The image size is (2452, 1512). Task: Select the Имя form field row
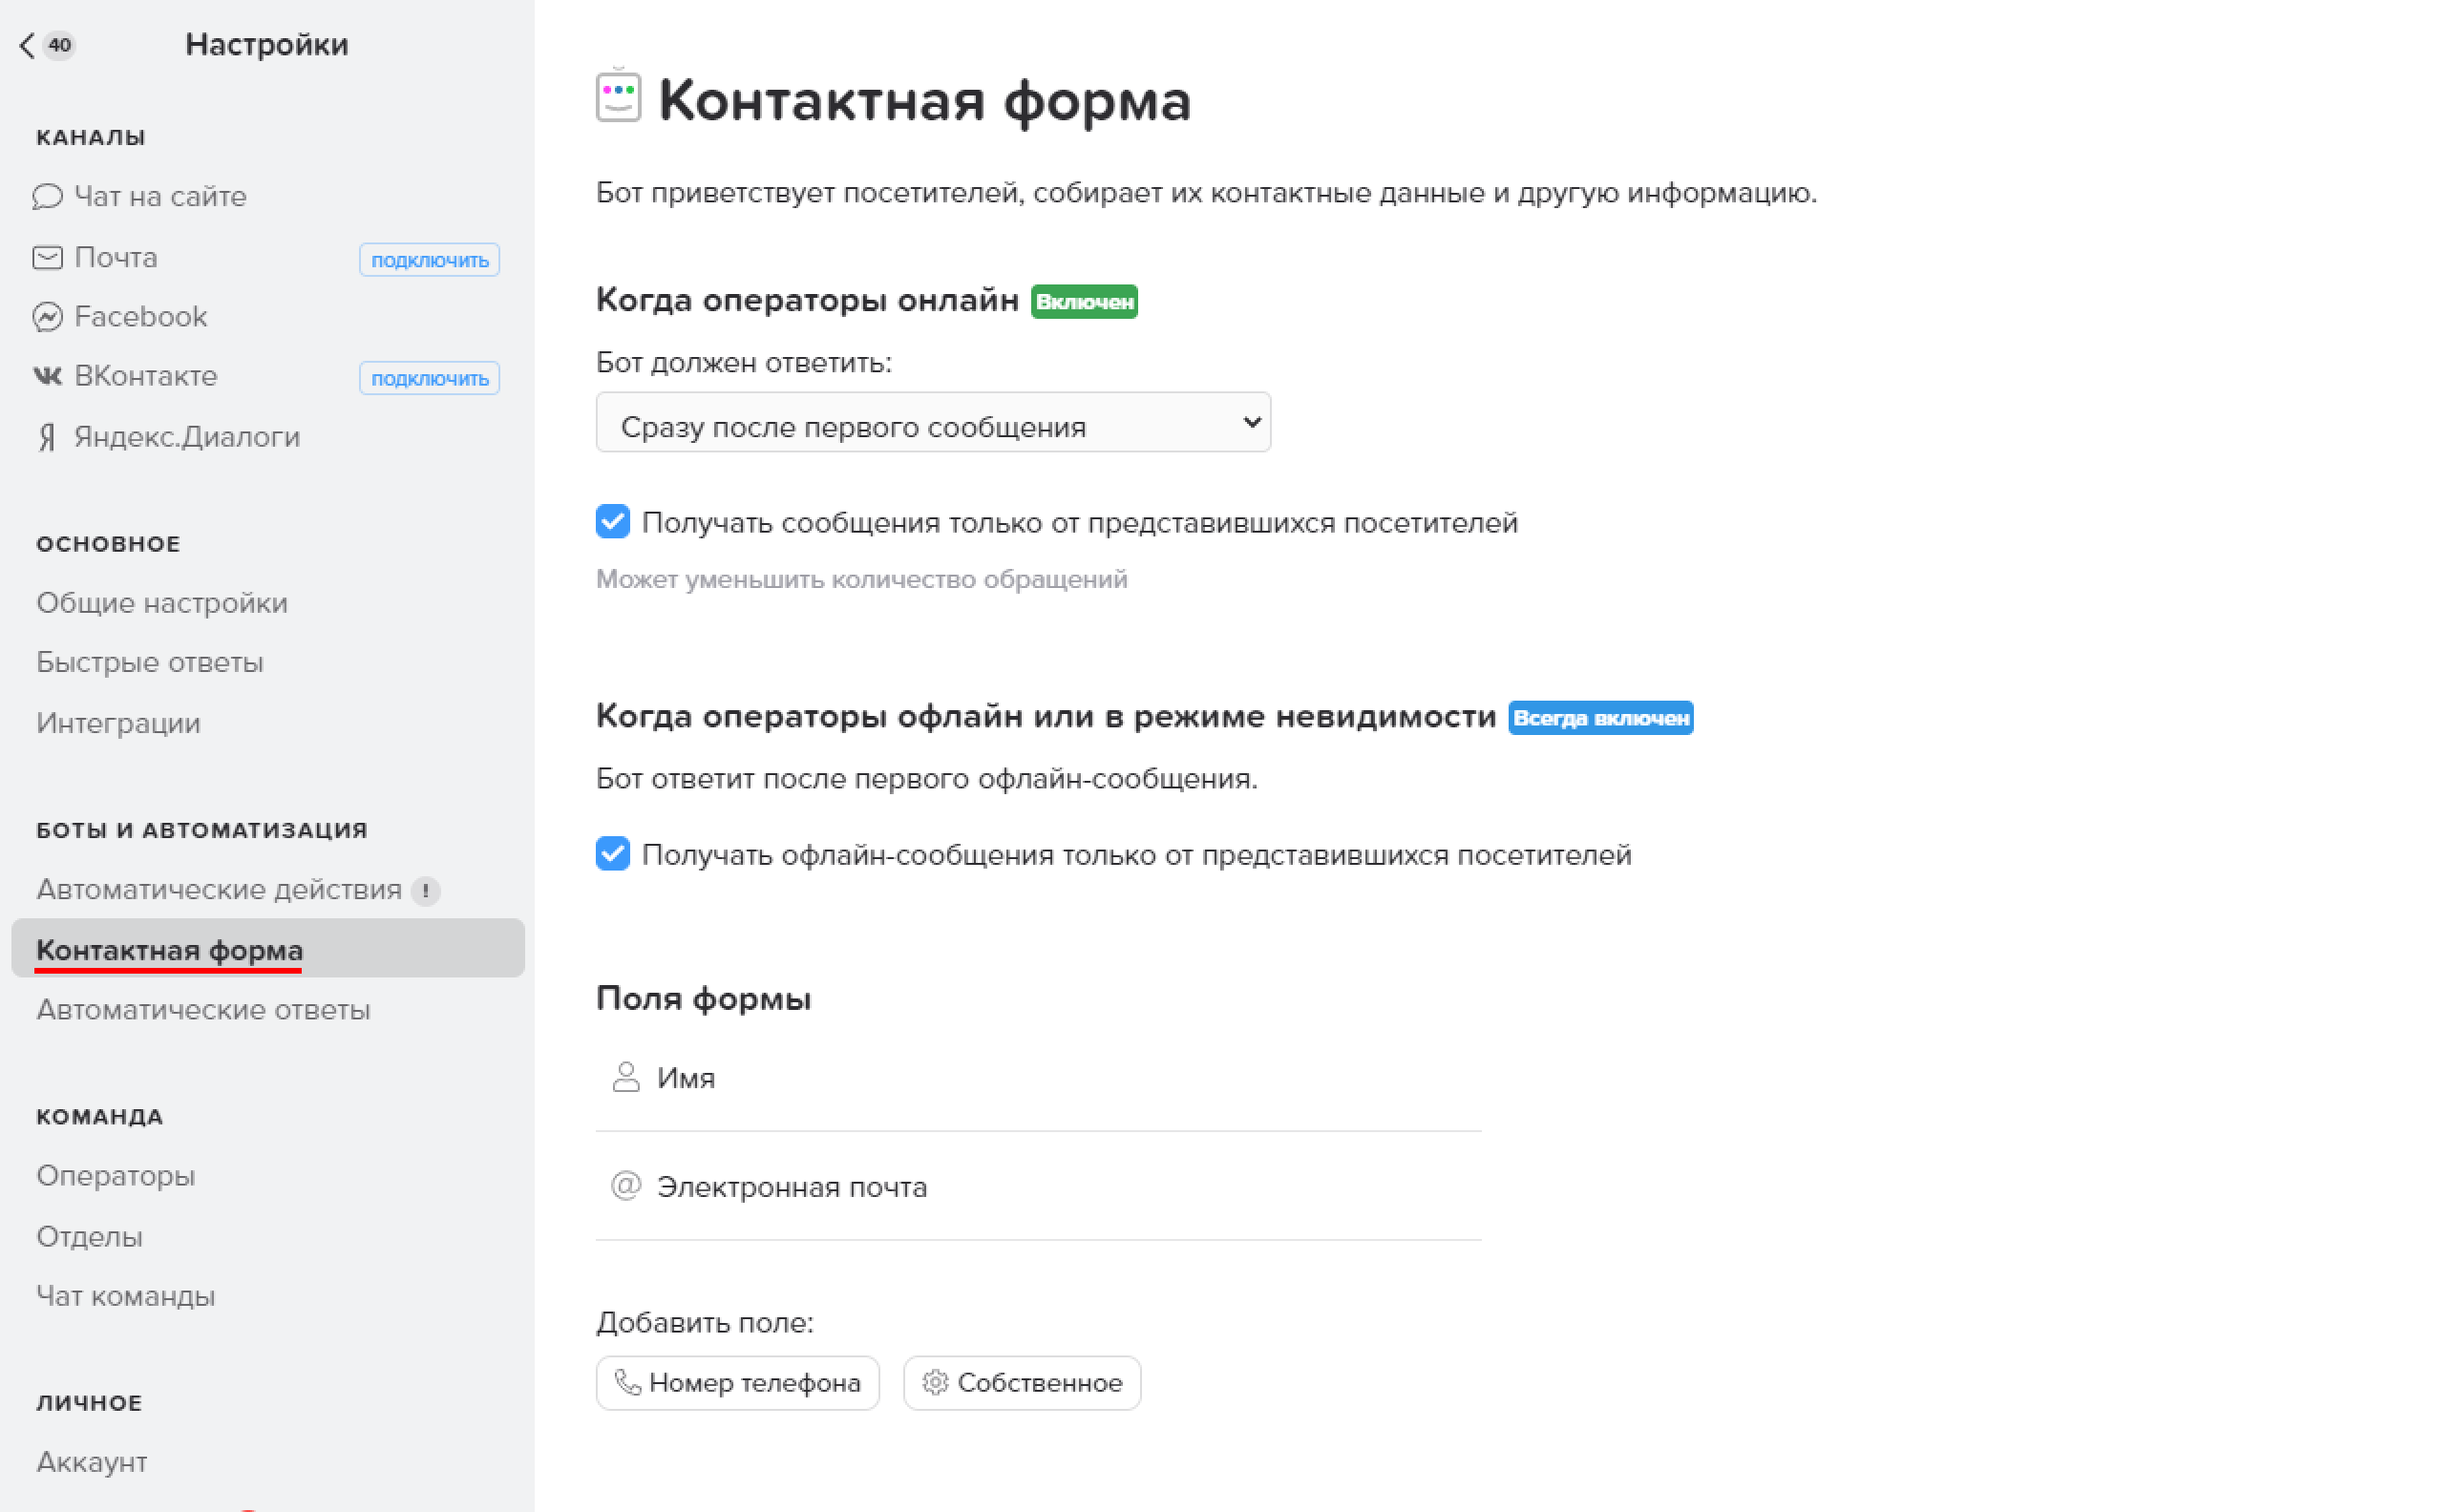pos(1037,1078)
